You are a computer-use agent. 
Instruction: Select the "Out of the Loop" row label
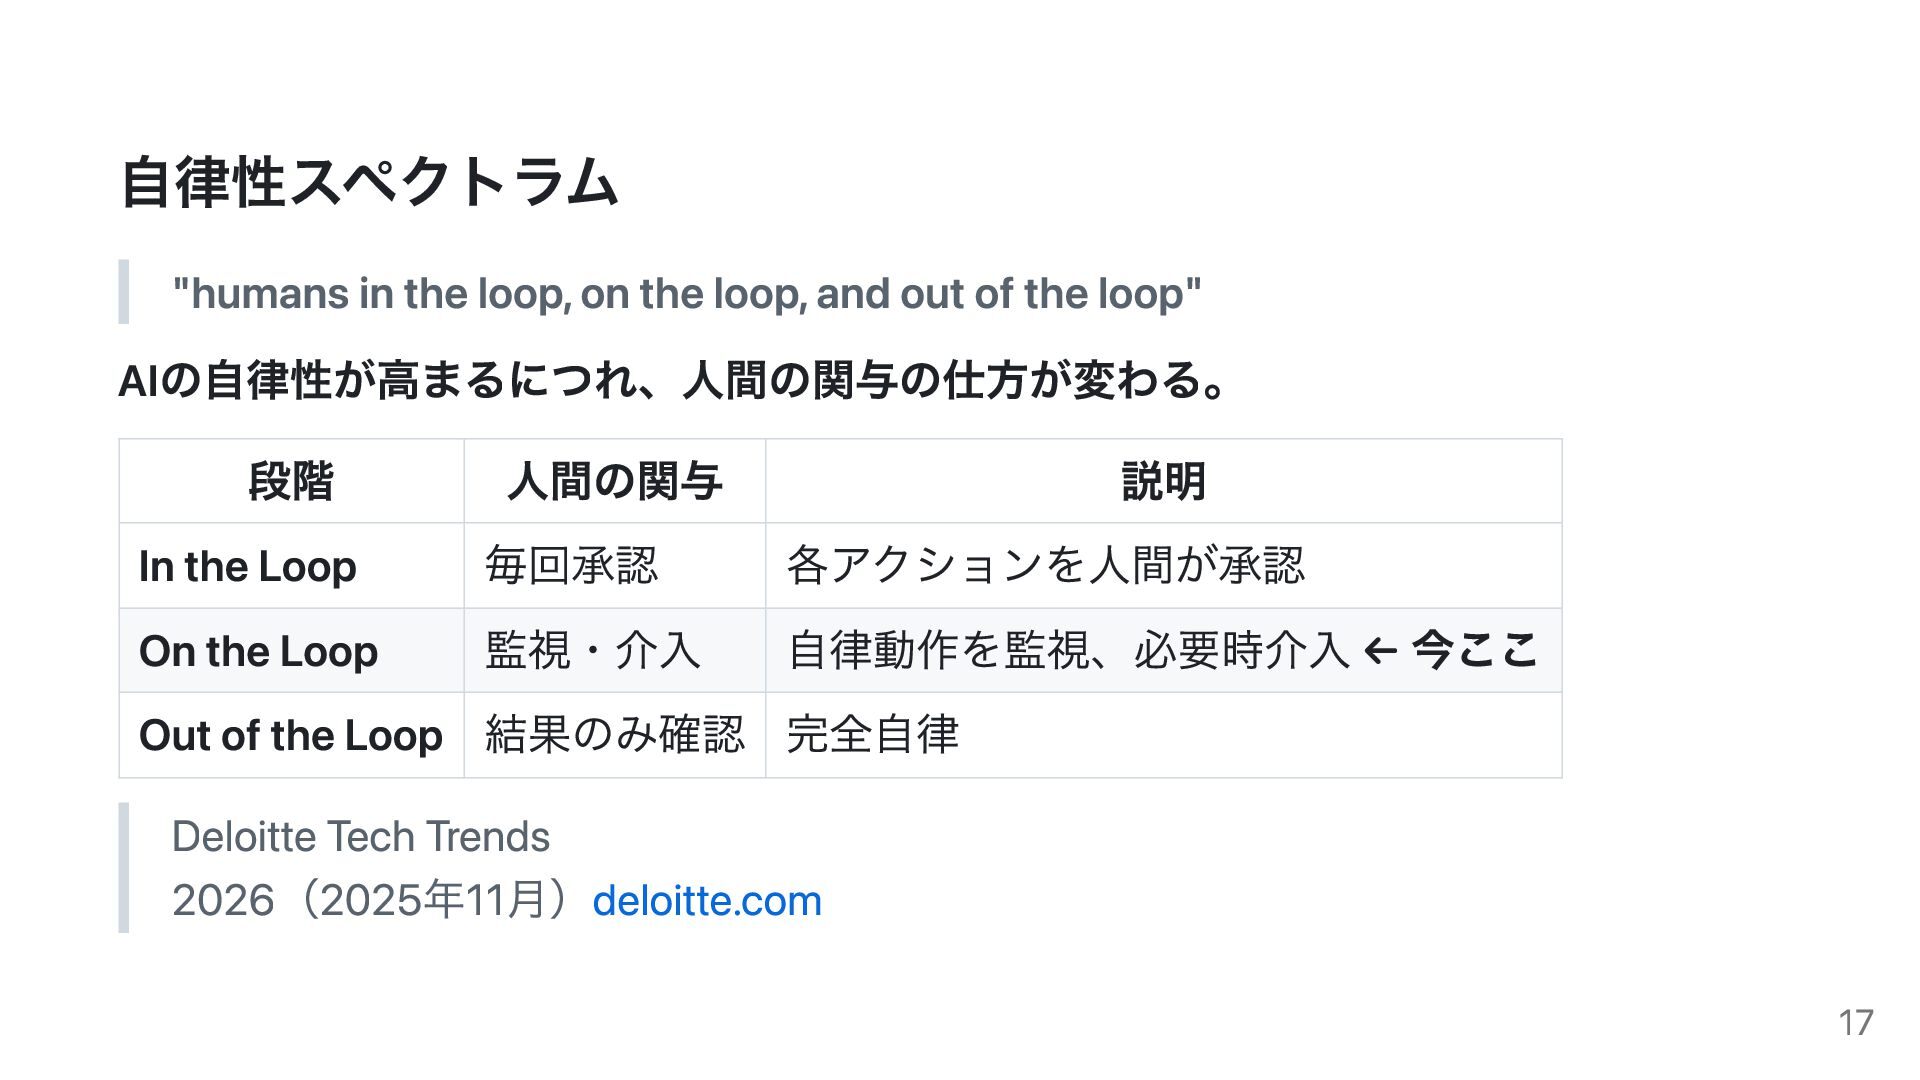point(290,736)
